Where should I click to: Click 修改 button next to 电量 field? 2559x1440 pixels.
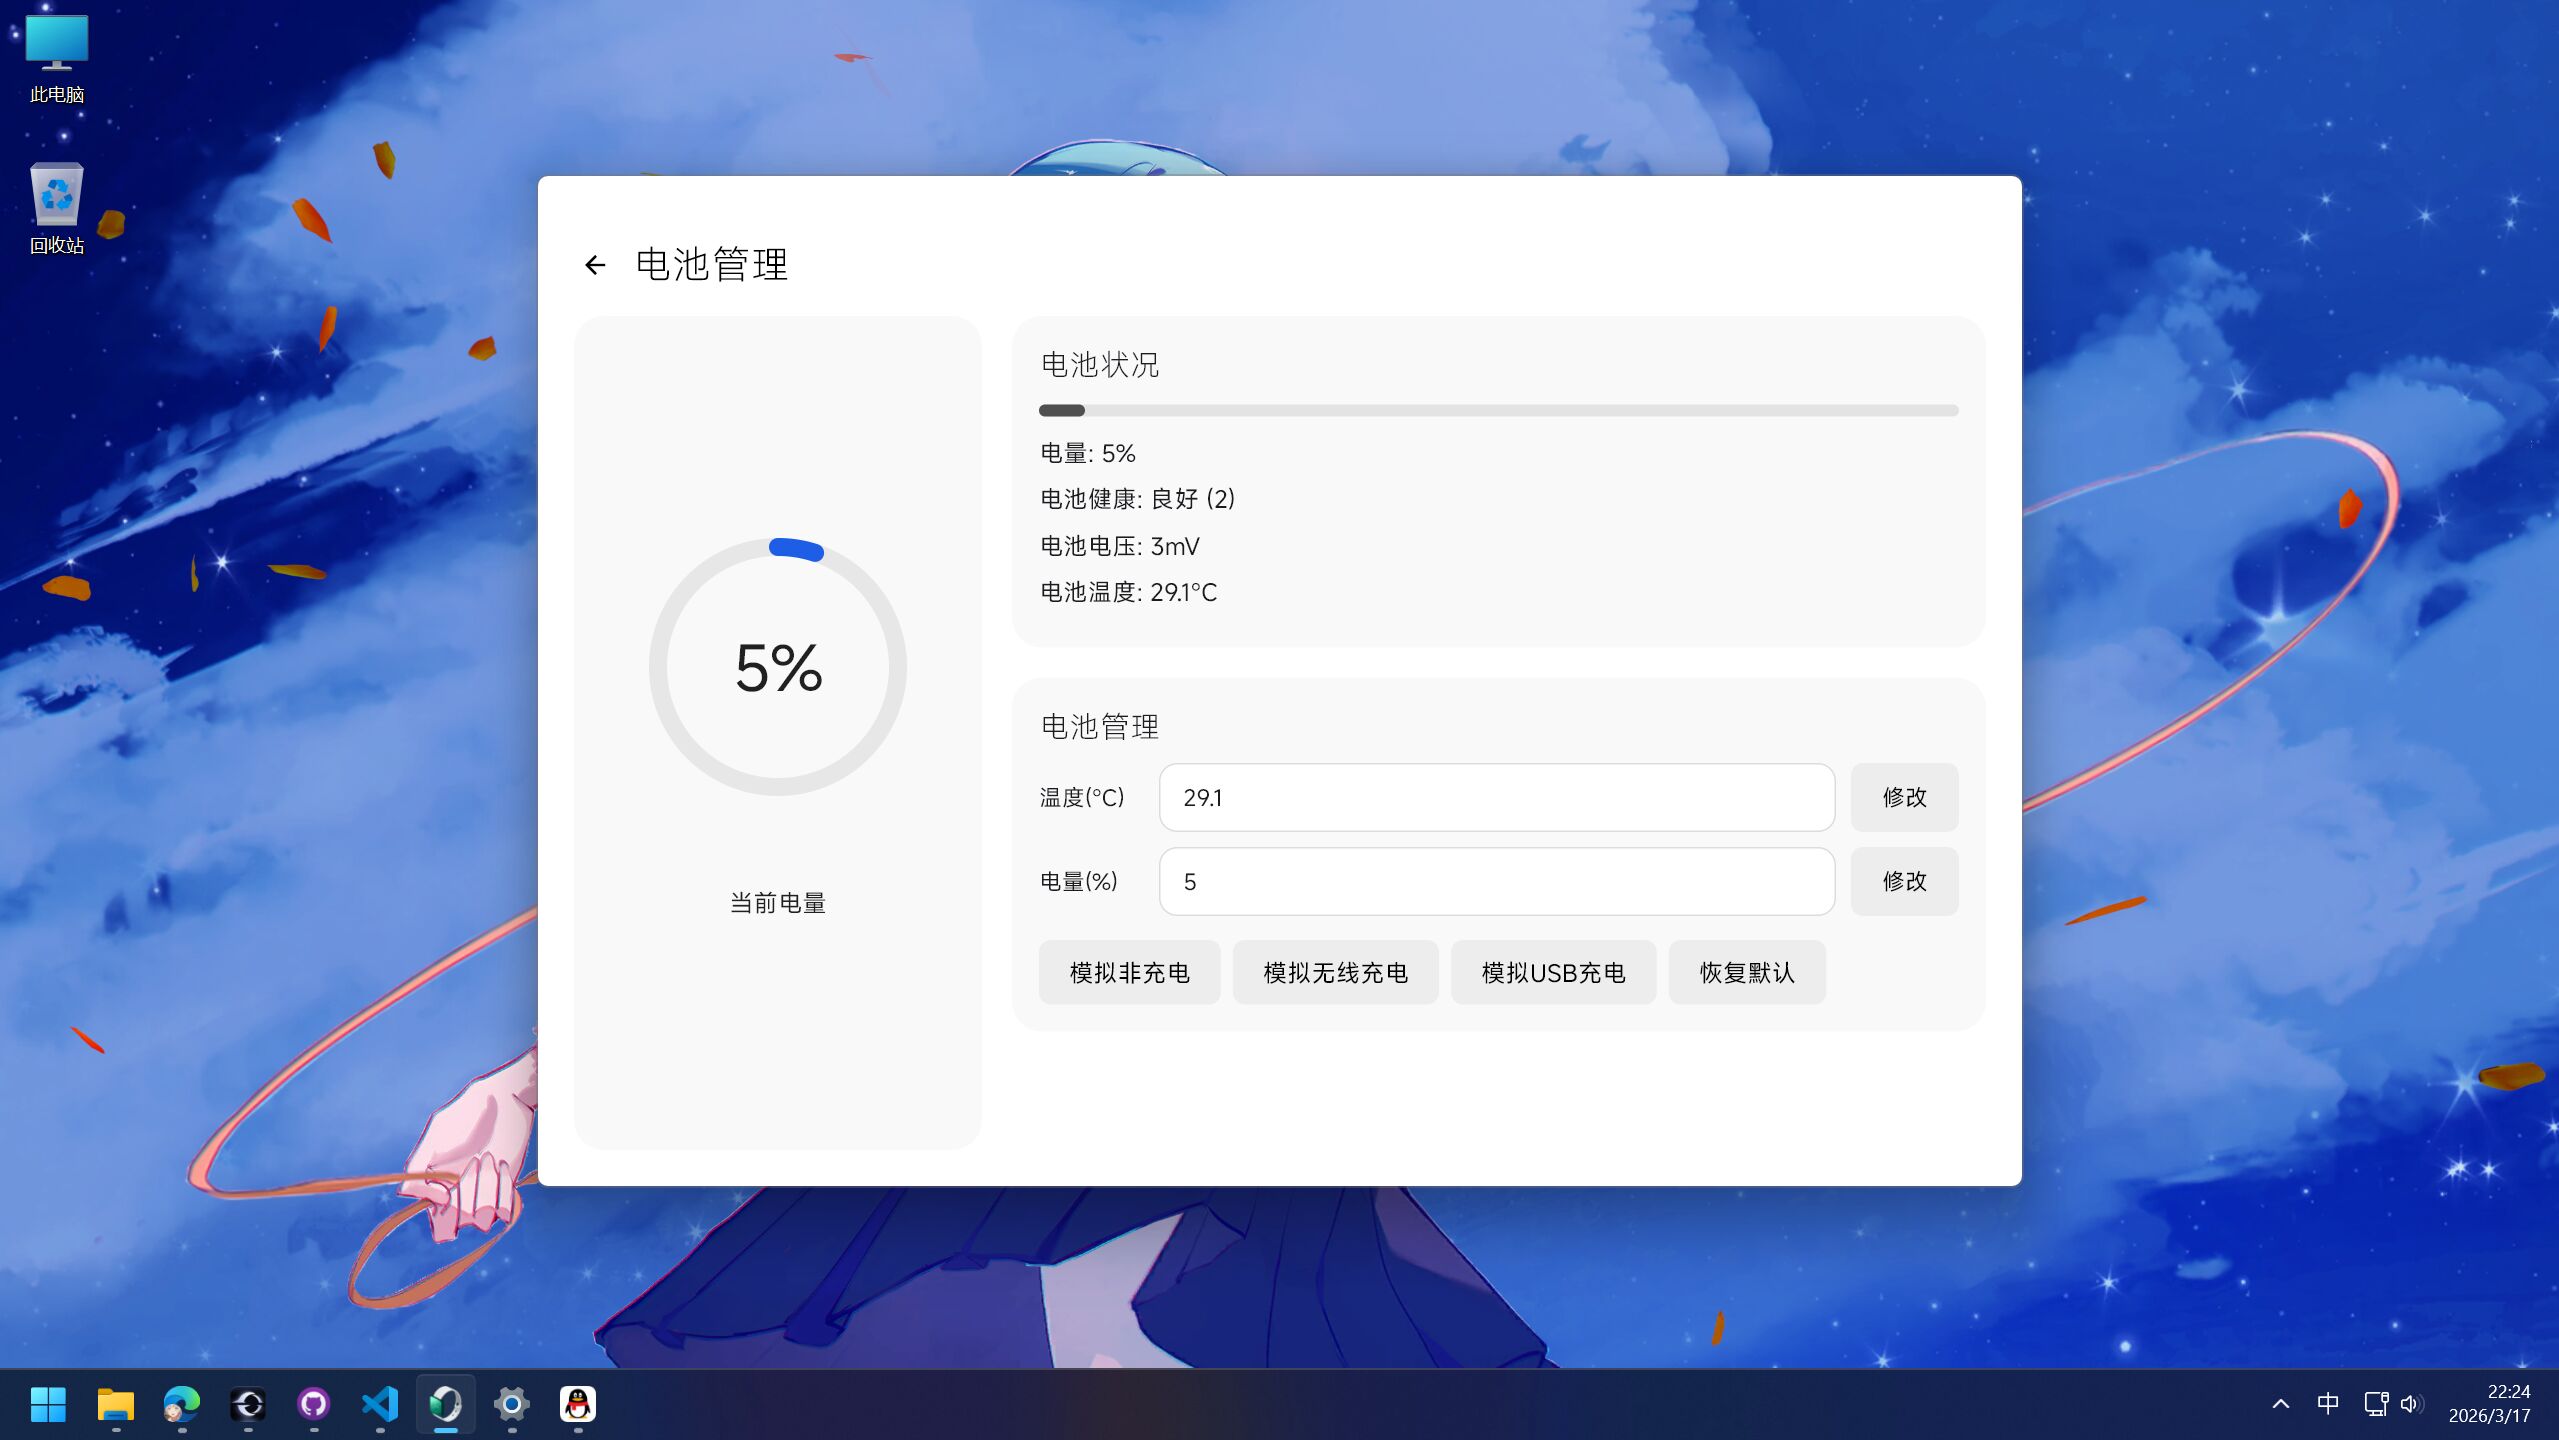tap(1903, 881)
